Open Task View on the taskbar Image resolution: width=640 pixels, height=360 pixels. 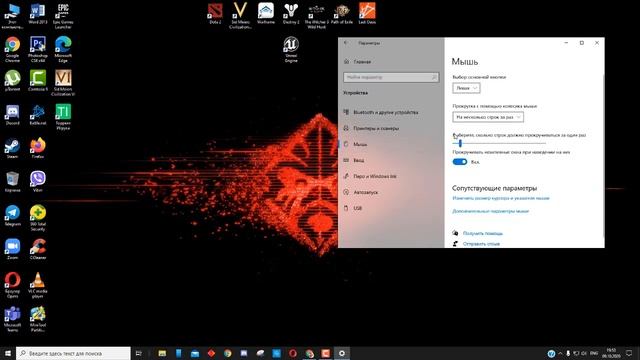[x=138, y=353]
